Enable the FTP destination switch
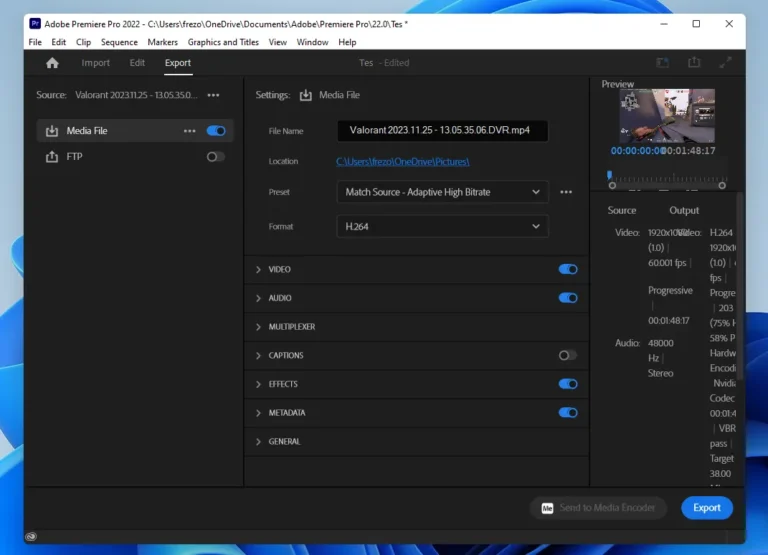The image size is (768, 555). [216, 157]
